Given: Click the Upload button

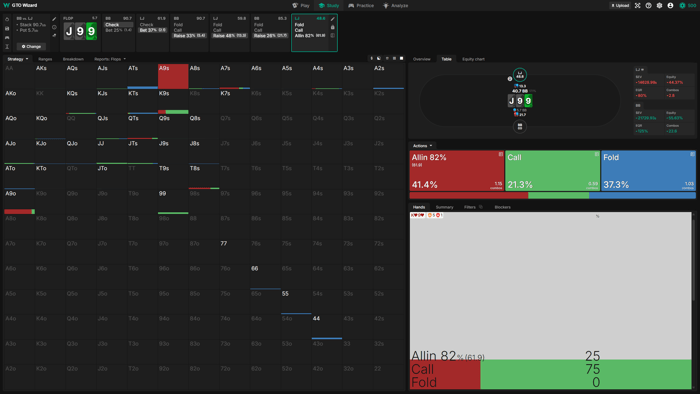Looking at the screenshot, I should 620,5.
